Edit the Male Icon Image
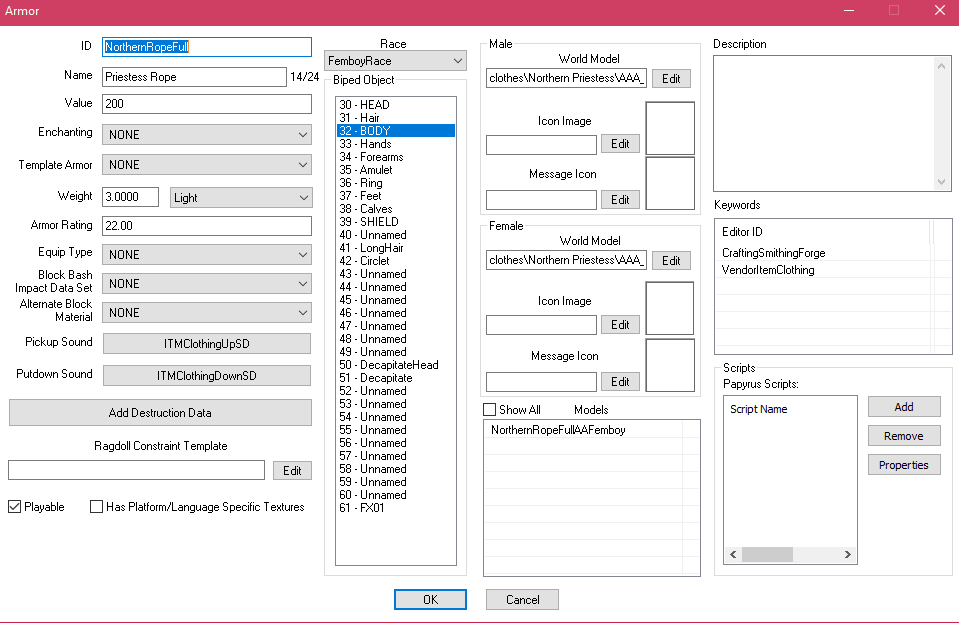 coord(620,144)
